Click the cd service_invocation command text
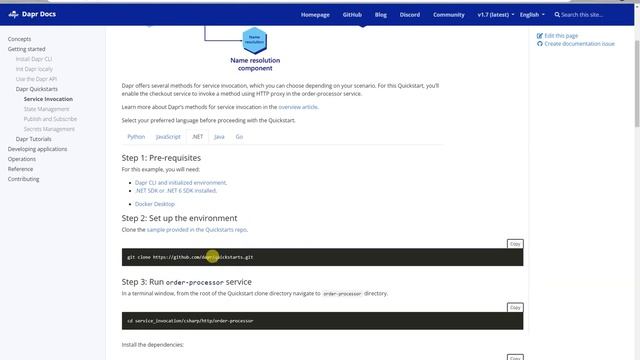640x360 pixels. [x=190, y=321]
